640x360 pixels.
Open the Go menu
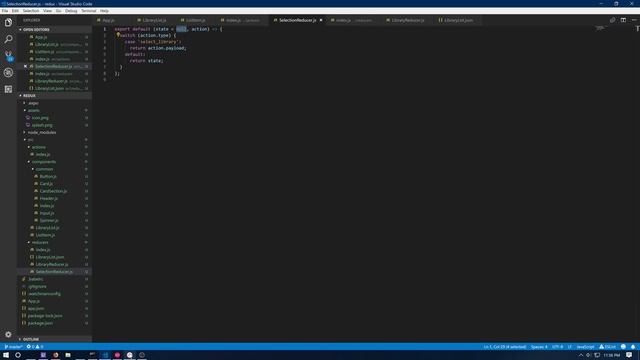[x=58, y=11]
